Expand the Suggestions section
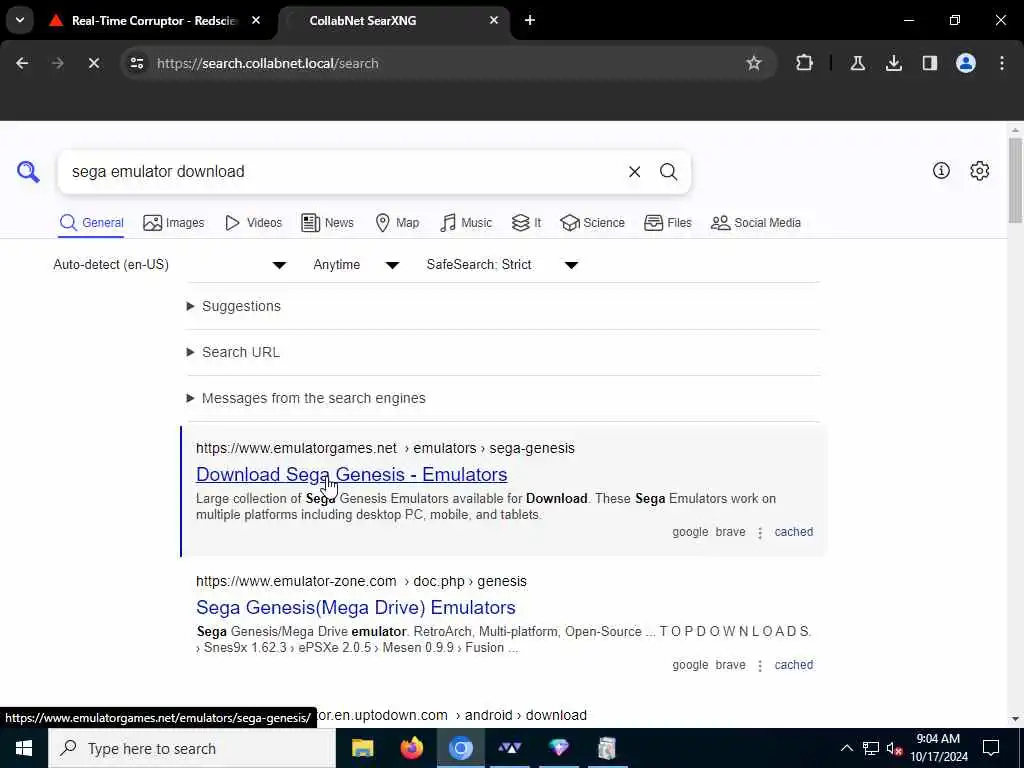The height and width of the screenshot is (768, 1024). point(234,306)
